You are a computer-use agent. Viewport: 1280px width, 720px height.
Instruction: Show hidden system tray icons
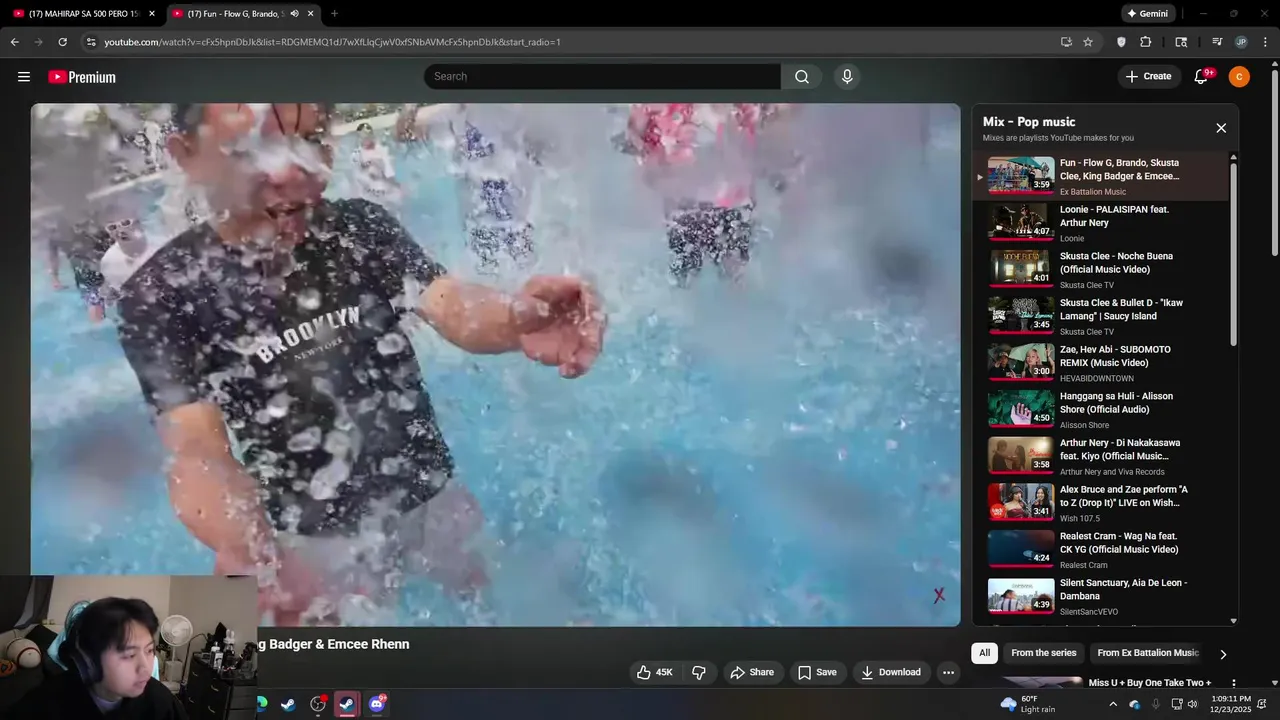[x=1113, y=704]
